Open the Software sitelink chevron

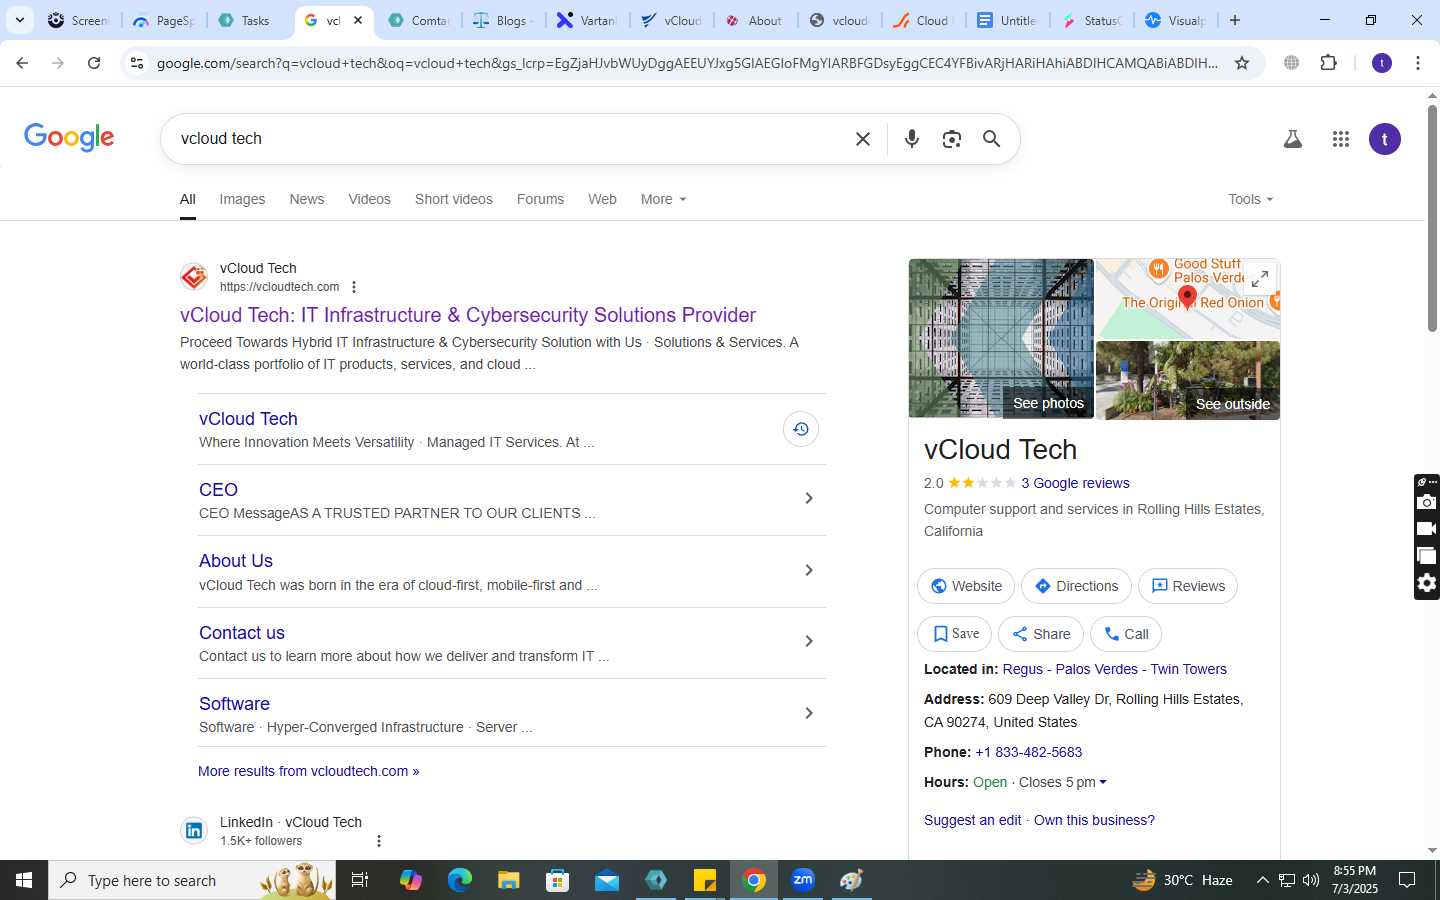809,713
